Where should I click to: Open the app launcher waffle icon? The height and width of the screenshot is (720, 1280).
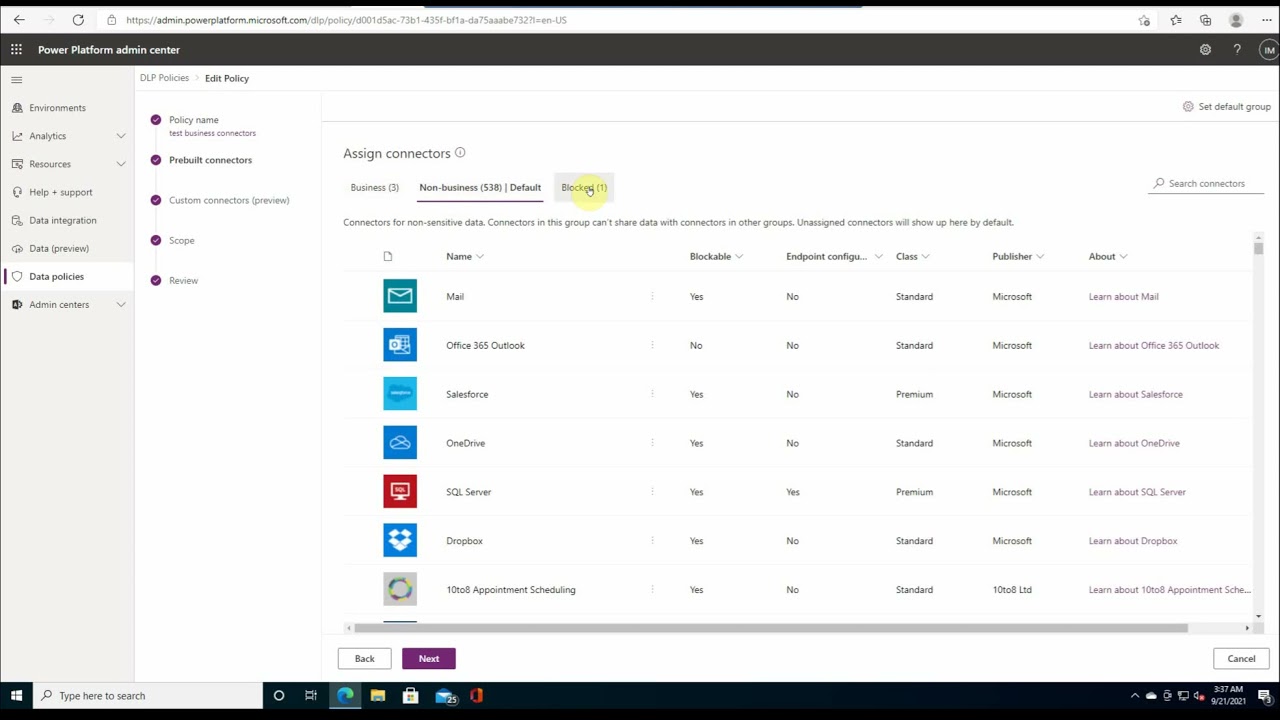tap(17, 49)
